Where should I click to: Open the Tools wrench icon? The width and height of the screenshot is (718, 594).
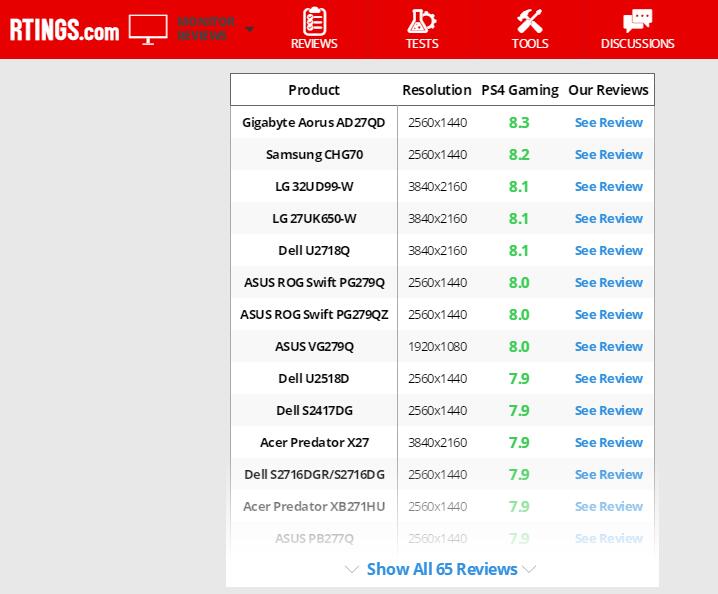point(530,21)
